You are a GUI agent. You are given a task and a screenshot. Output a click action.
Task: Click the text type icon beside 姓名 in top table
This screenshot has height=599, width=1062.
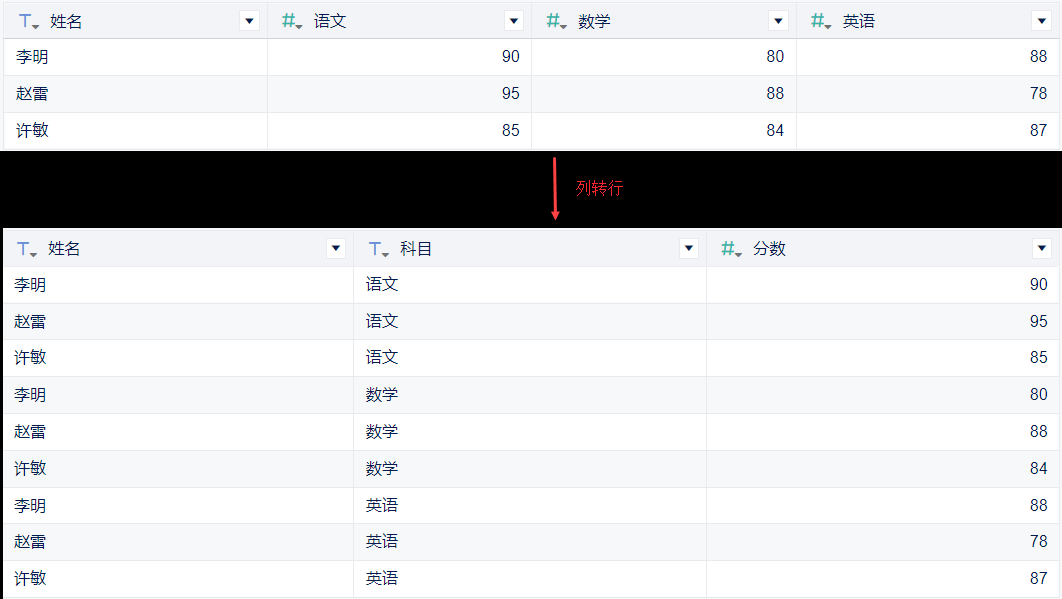(28, 21)
